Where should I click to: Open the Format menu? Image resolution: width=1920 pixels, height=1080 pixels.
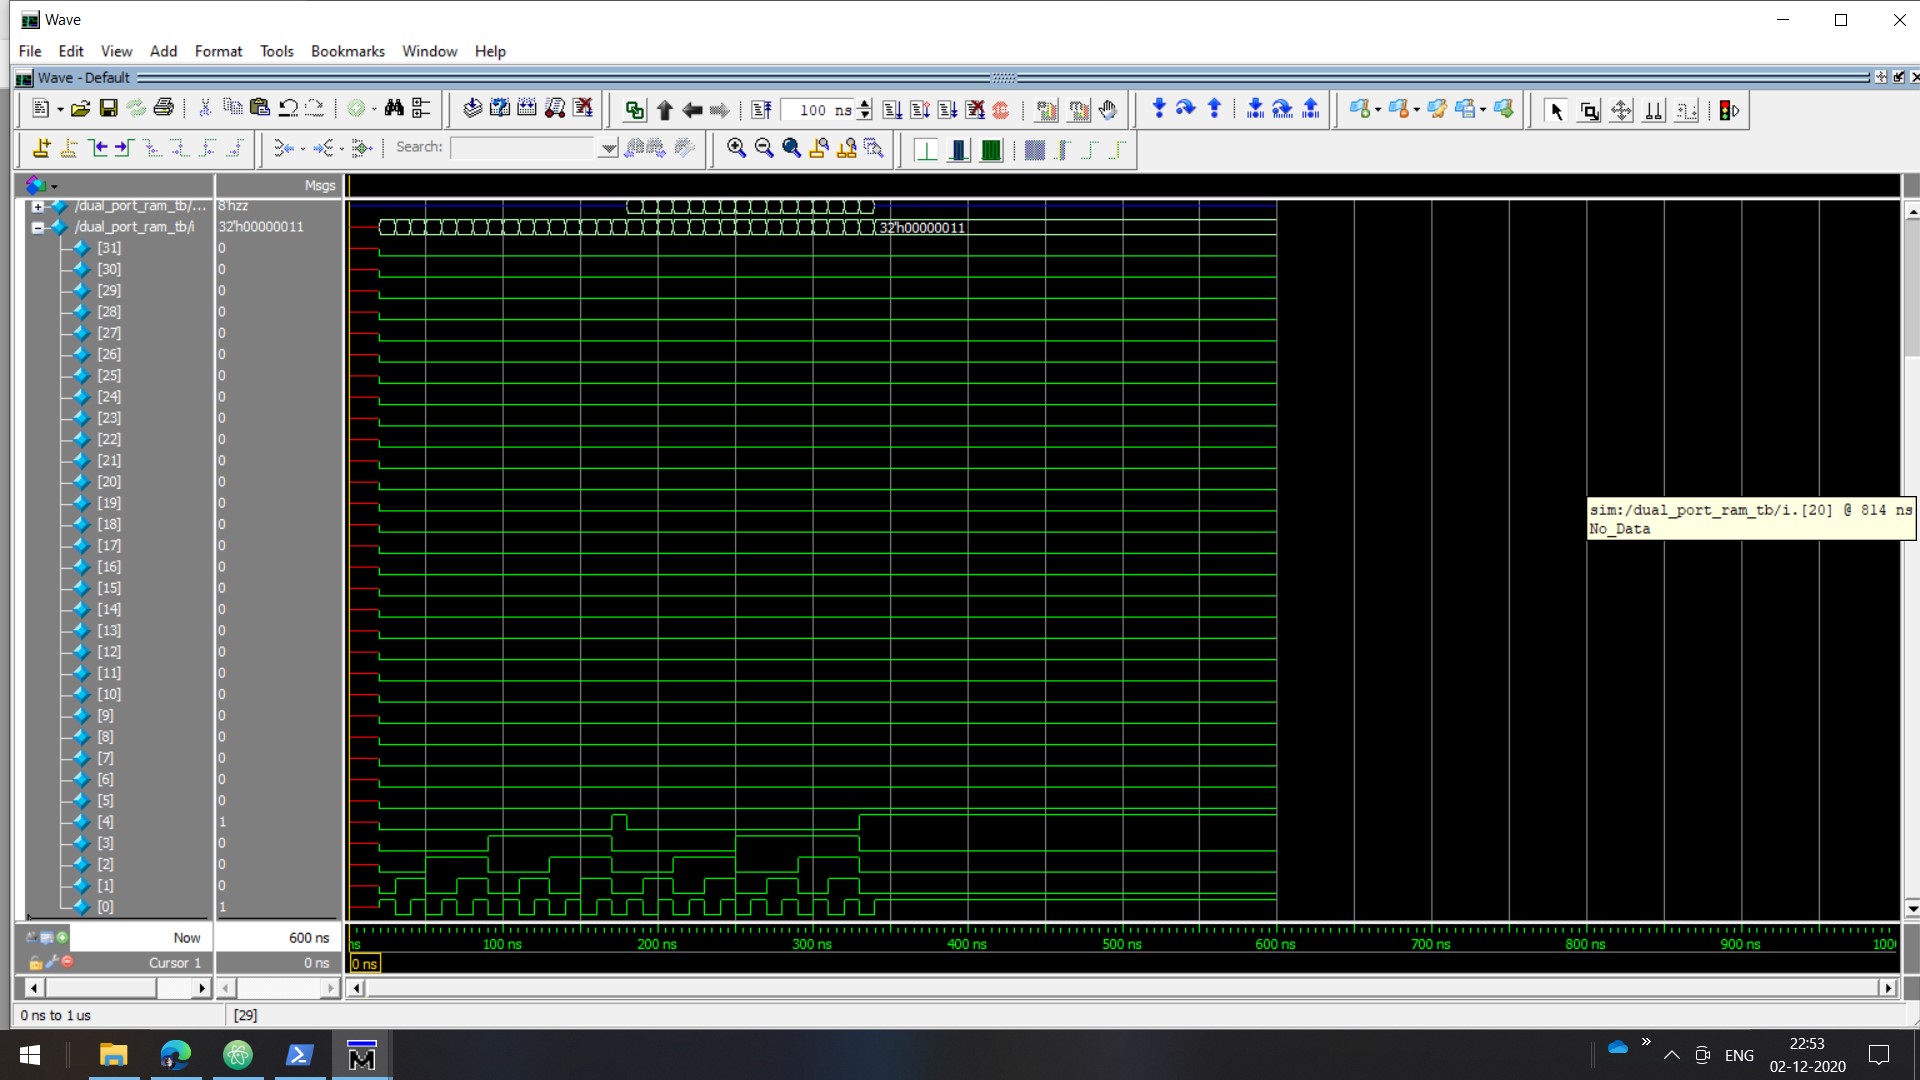coord(218,51)
